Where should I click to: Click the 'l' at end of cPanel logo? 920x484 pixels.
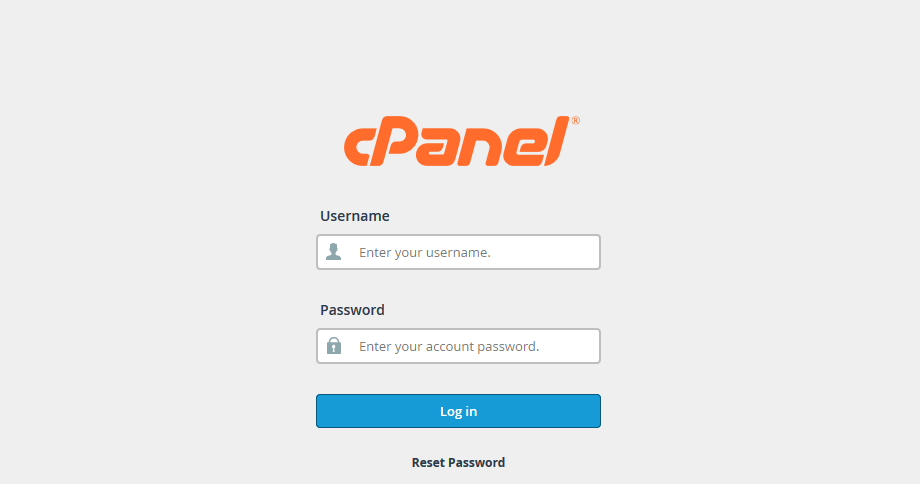557,141
